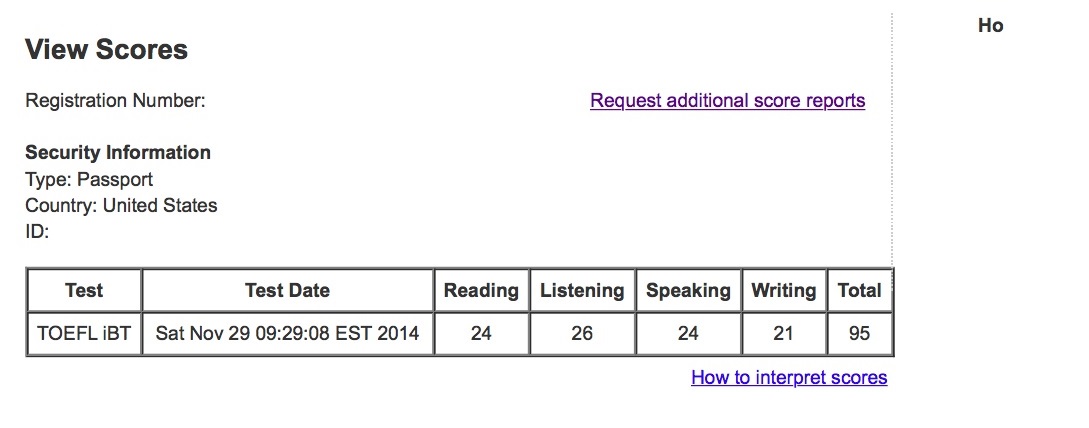Select the Sat Nov 29 test date cell
Viewport: 1089px width, 428px height.
click(288, 334)
